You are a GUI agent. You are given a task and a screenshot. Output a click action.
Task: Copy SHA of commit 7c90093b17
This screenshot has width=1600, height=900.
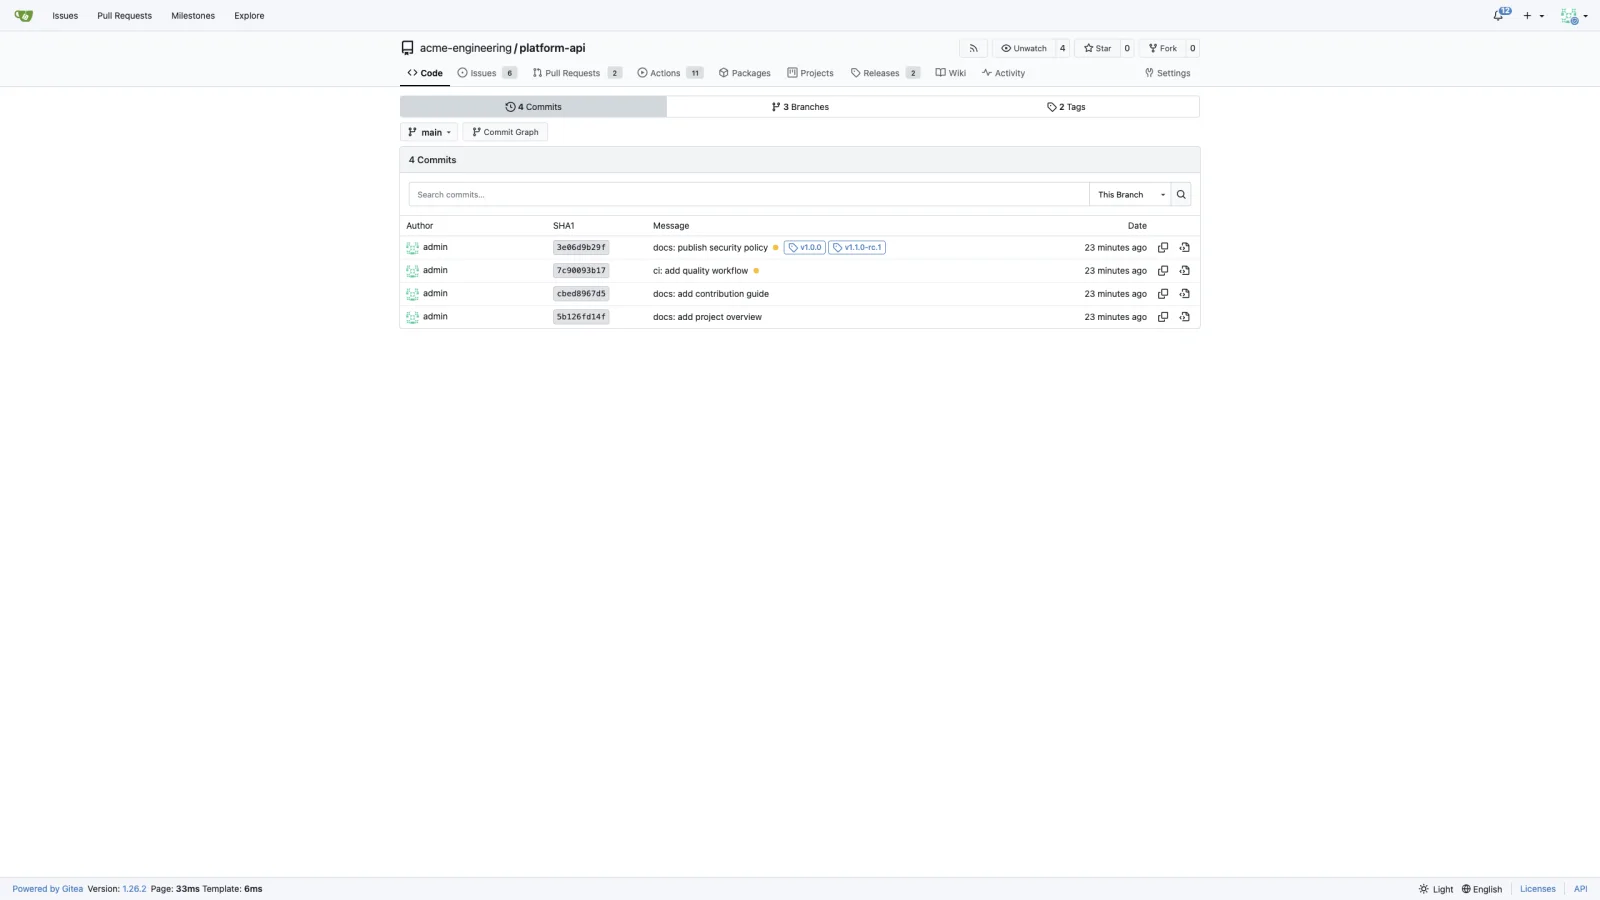[1163, 271]
